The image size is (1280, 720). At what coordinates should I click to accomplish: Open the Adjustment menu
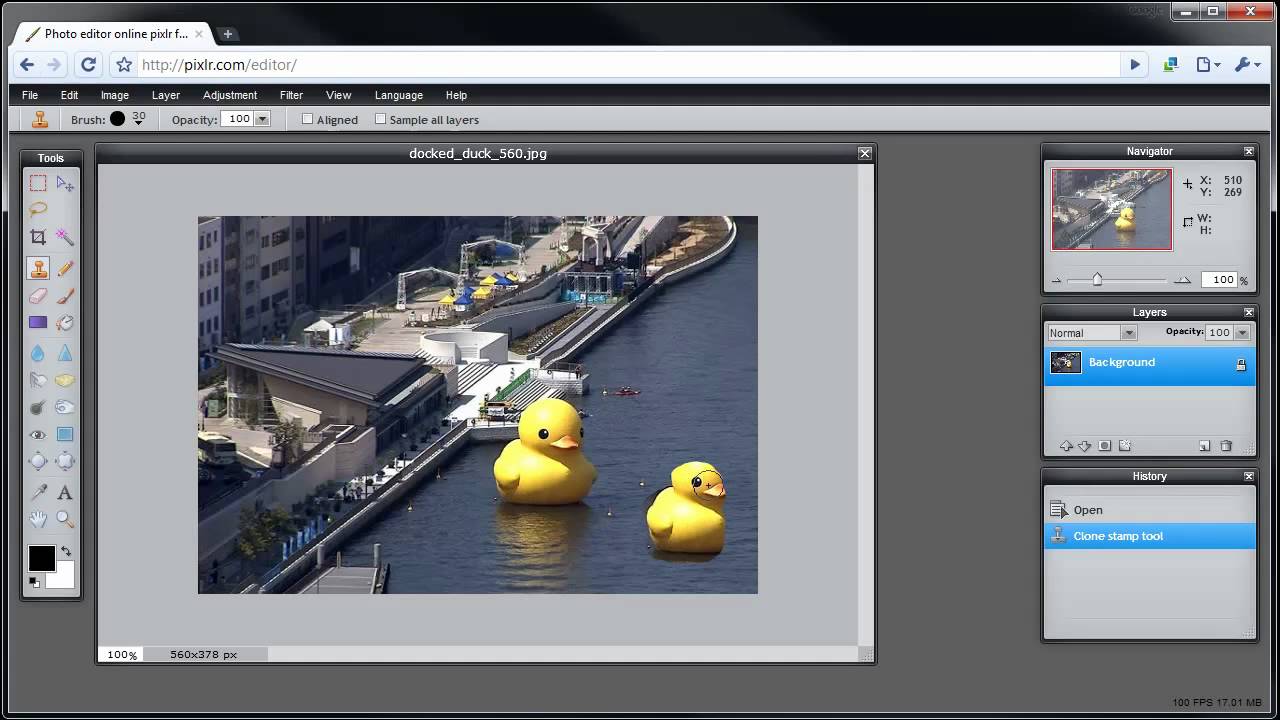230,95
